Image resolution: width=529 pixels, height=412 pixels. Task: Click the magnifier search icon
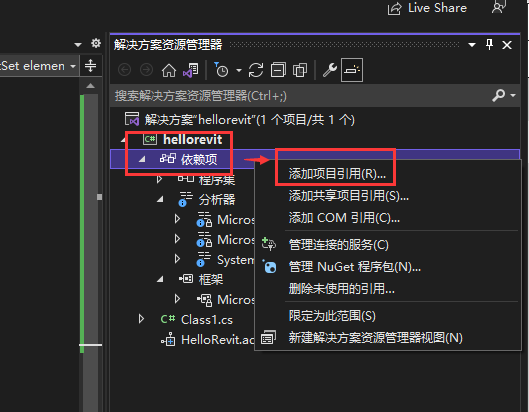tap(498, 95)
